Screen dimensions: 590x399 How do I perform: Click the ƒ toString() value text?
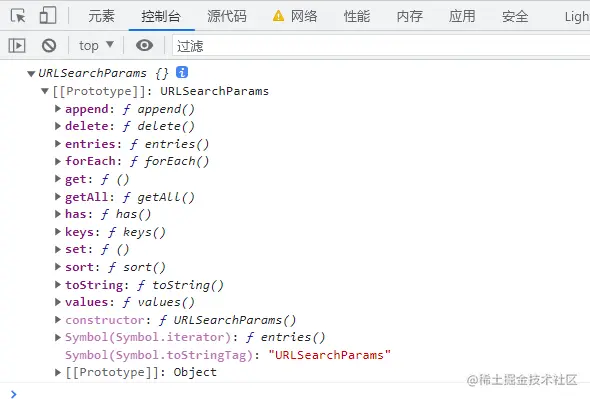coord(180,285)
